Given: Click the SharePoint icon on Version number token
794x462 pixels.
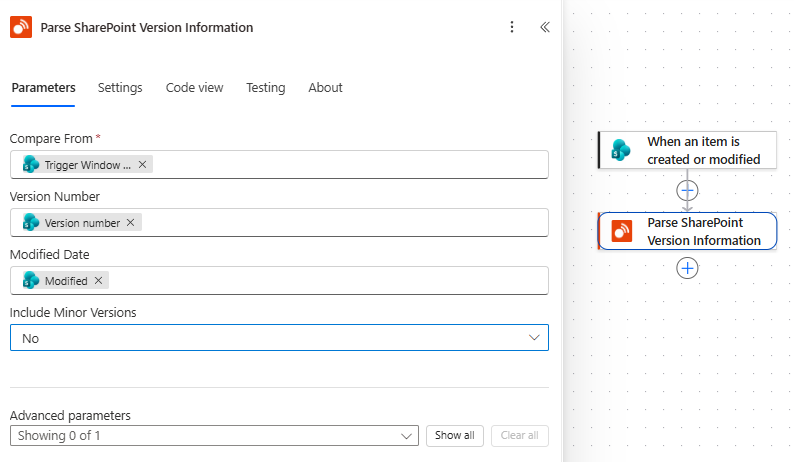Looking at the screenshot, I should 31,222.
